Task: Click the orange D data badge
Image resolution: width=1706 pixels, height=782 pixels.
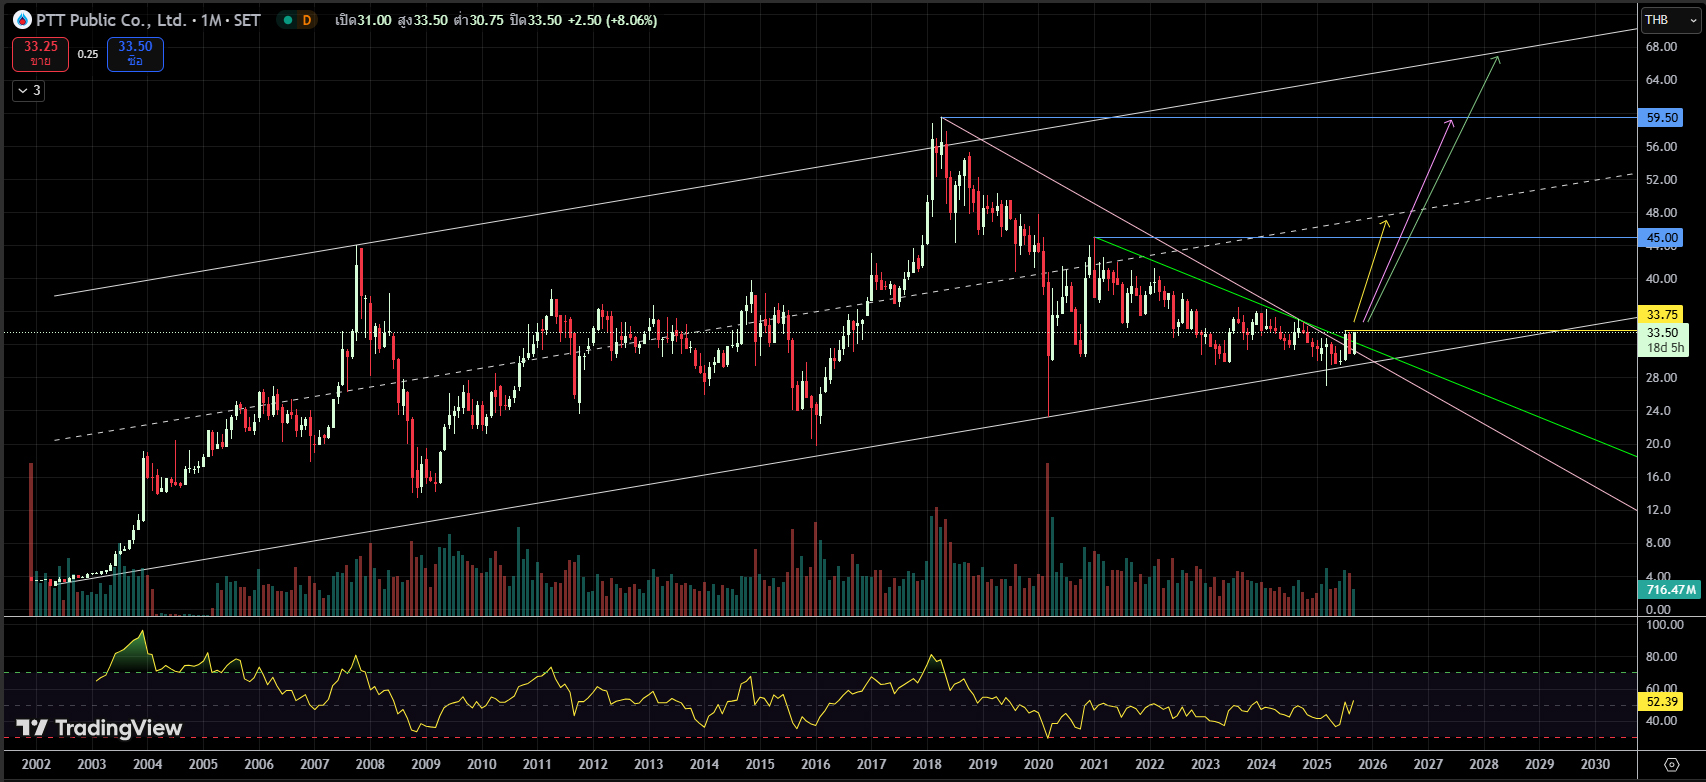Action: (x=307, y=20)
